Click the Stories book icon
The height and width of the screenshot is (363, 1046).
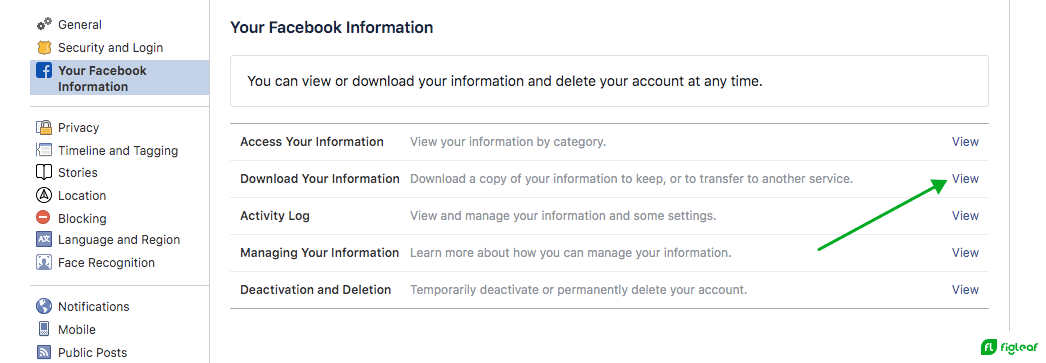point(44,172)
